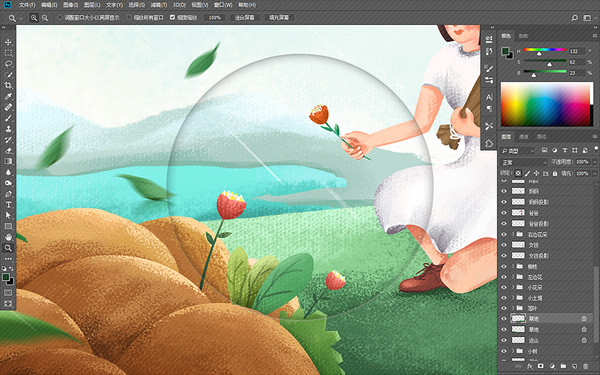
Task: Select the Crop tool
Action: 8,85
